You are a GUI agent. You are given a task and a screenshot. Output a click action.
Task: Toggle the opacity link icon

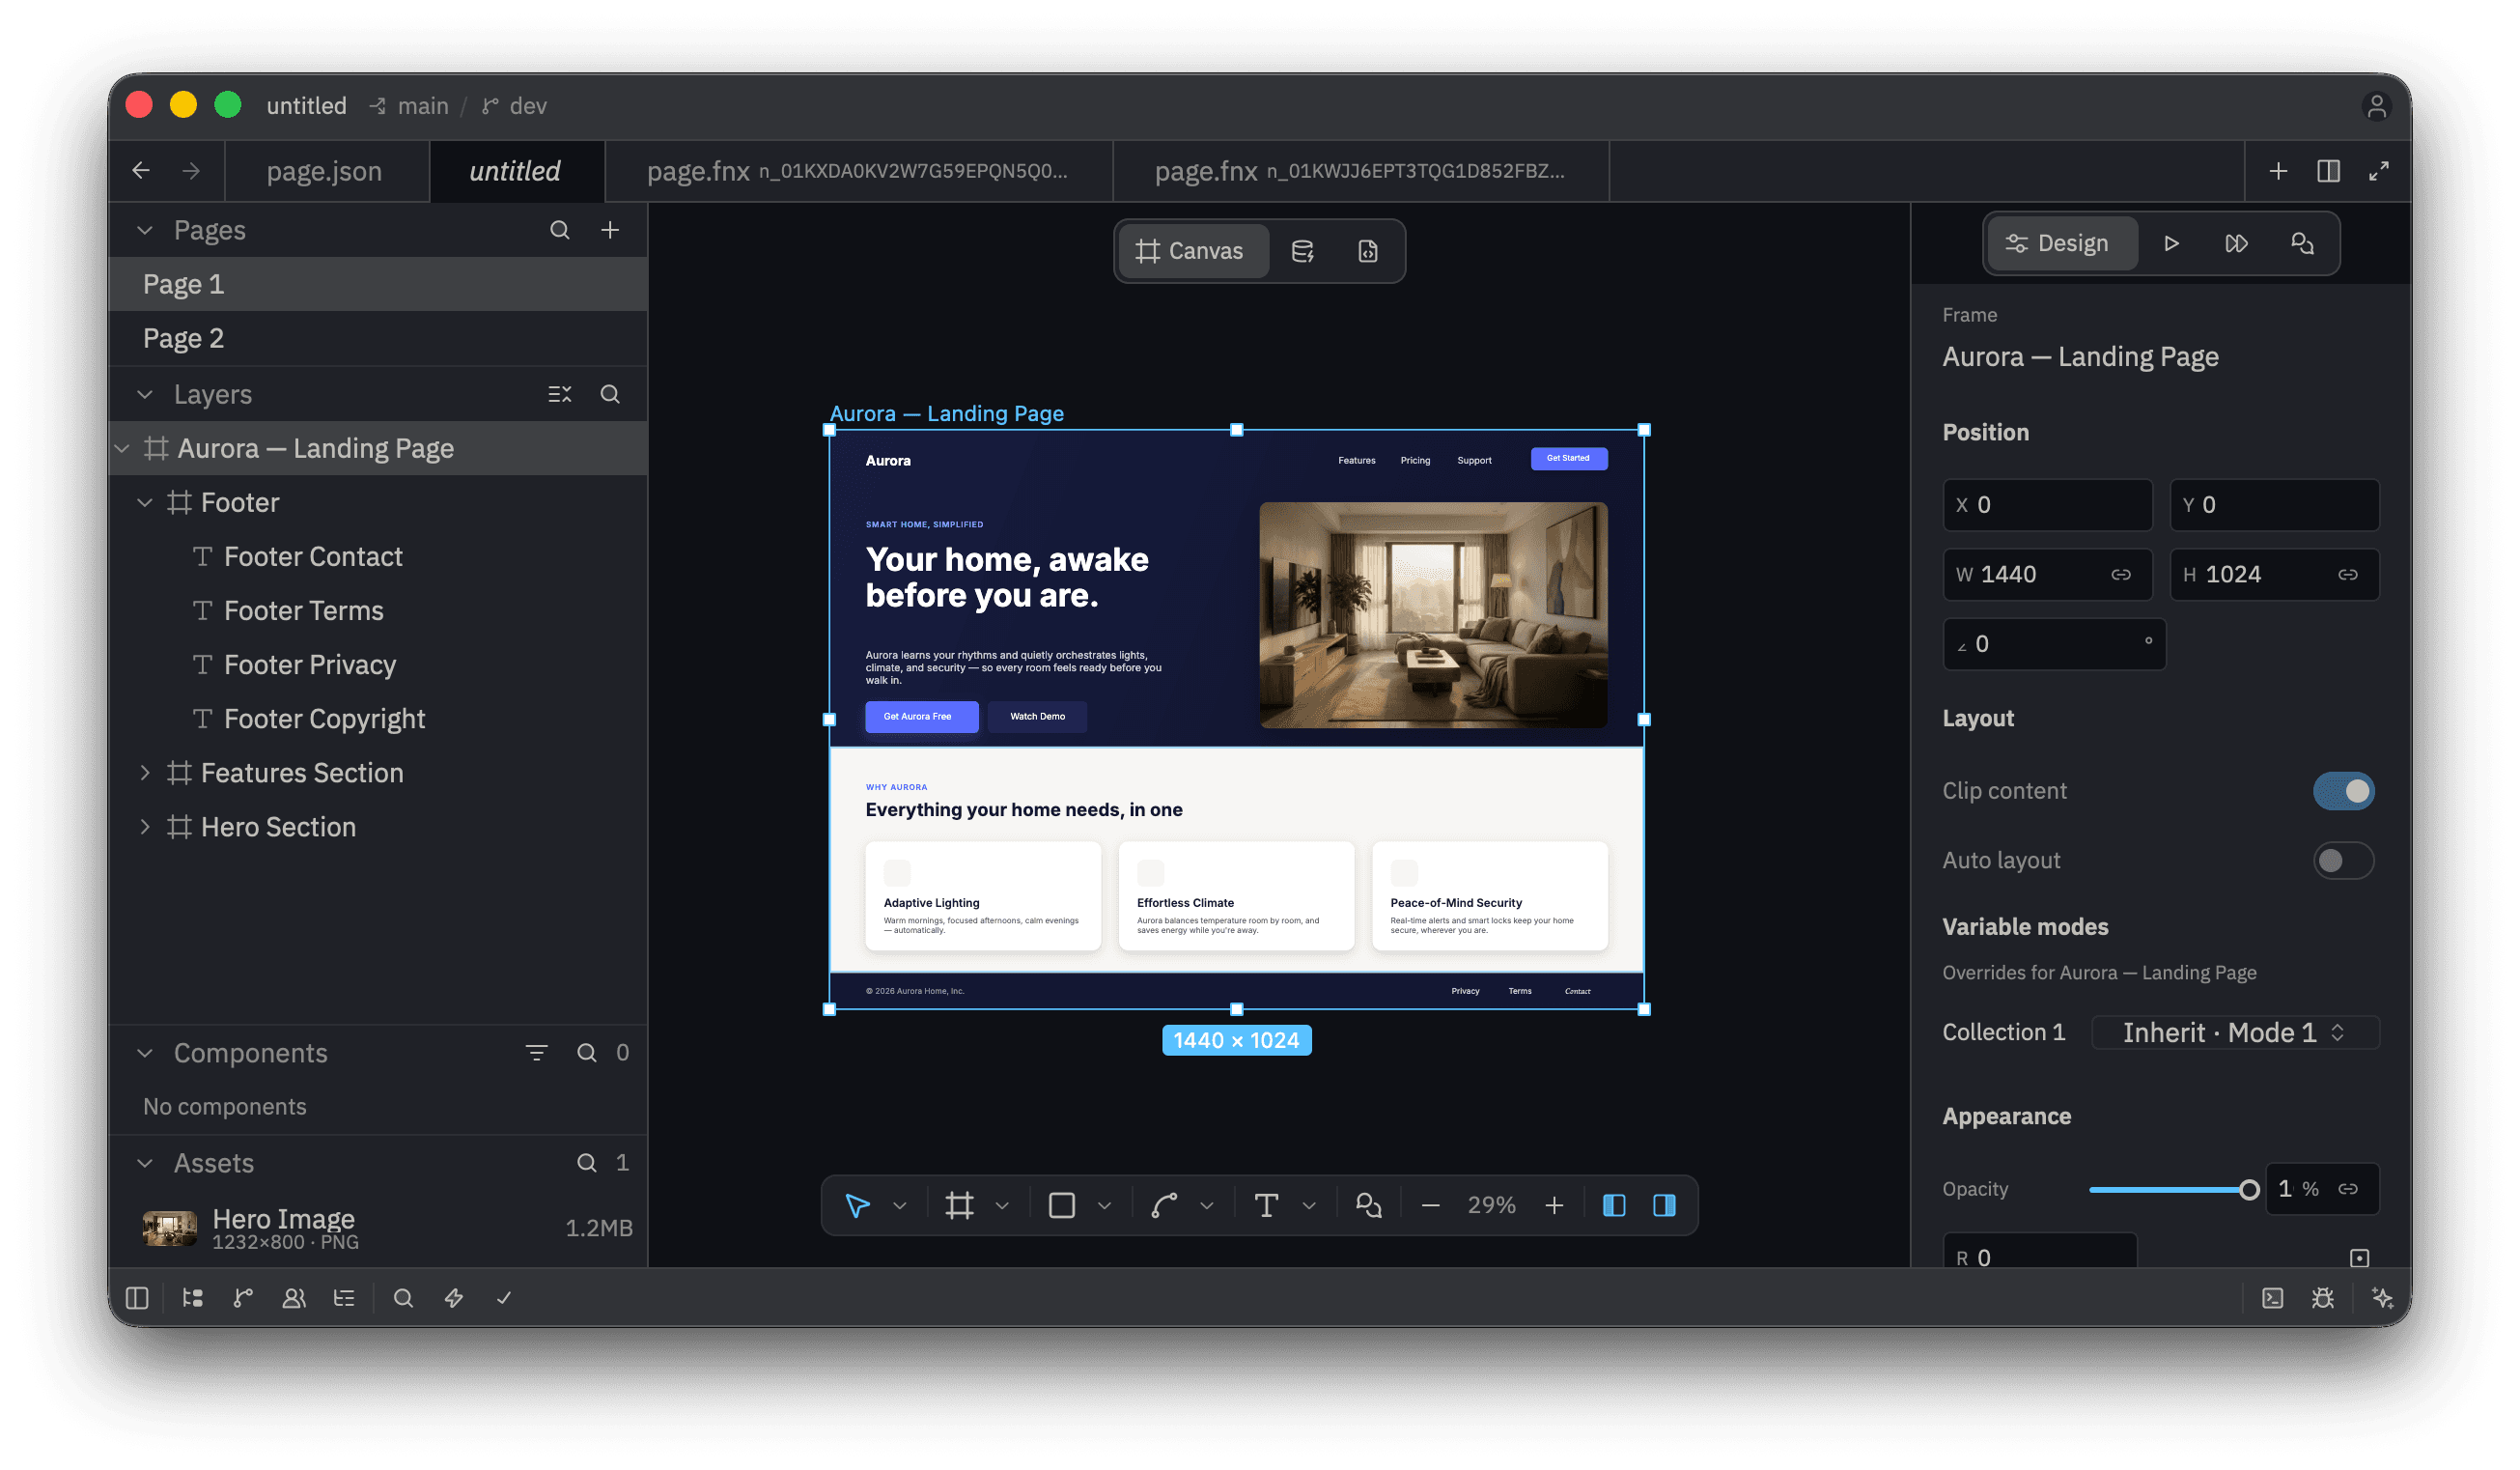(2347, 1189)
